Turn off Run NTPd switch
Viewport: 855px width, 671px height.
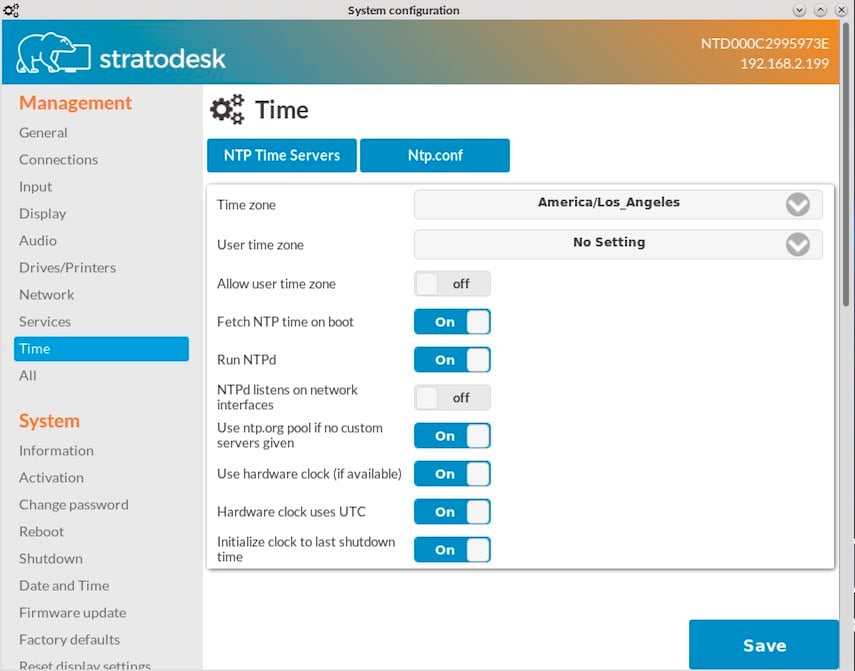click(x=452, y=360)
